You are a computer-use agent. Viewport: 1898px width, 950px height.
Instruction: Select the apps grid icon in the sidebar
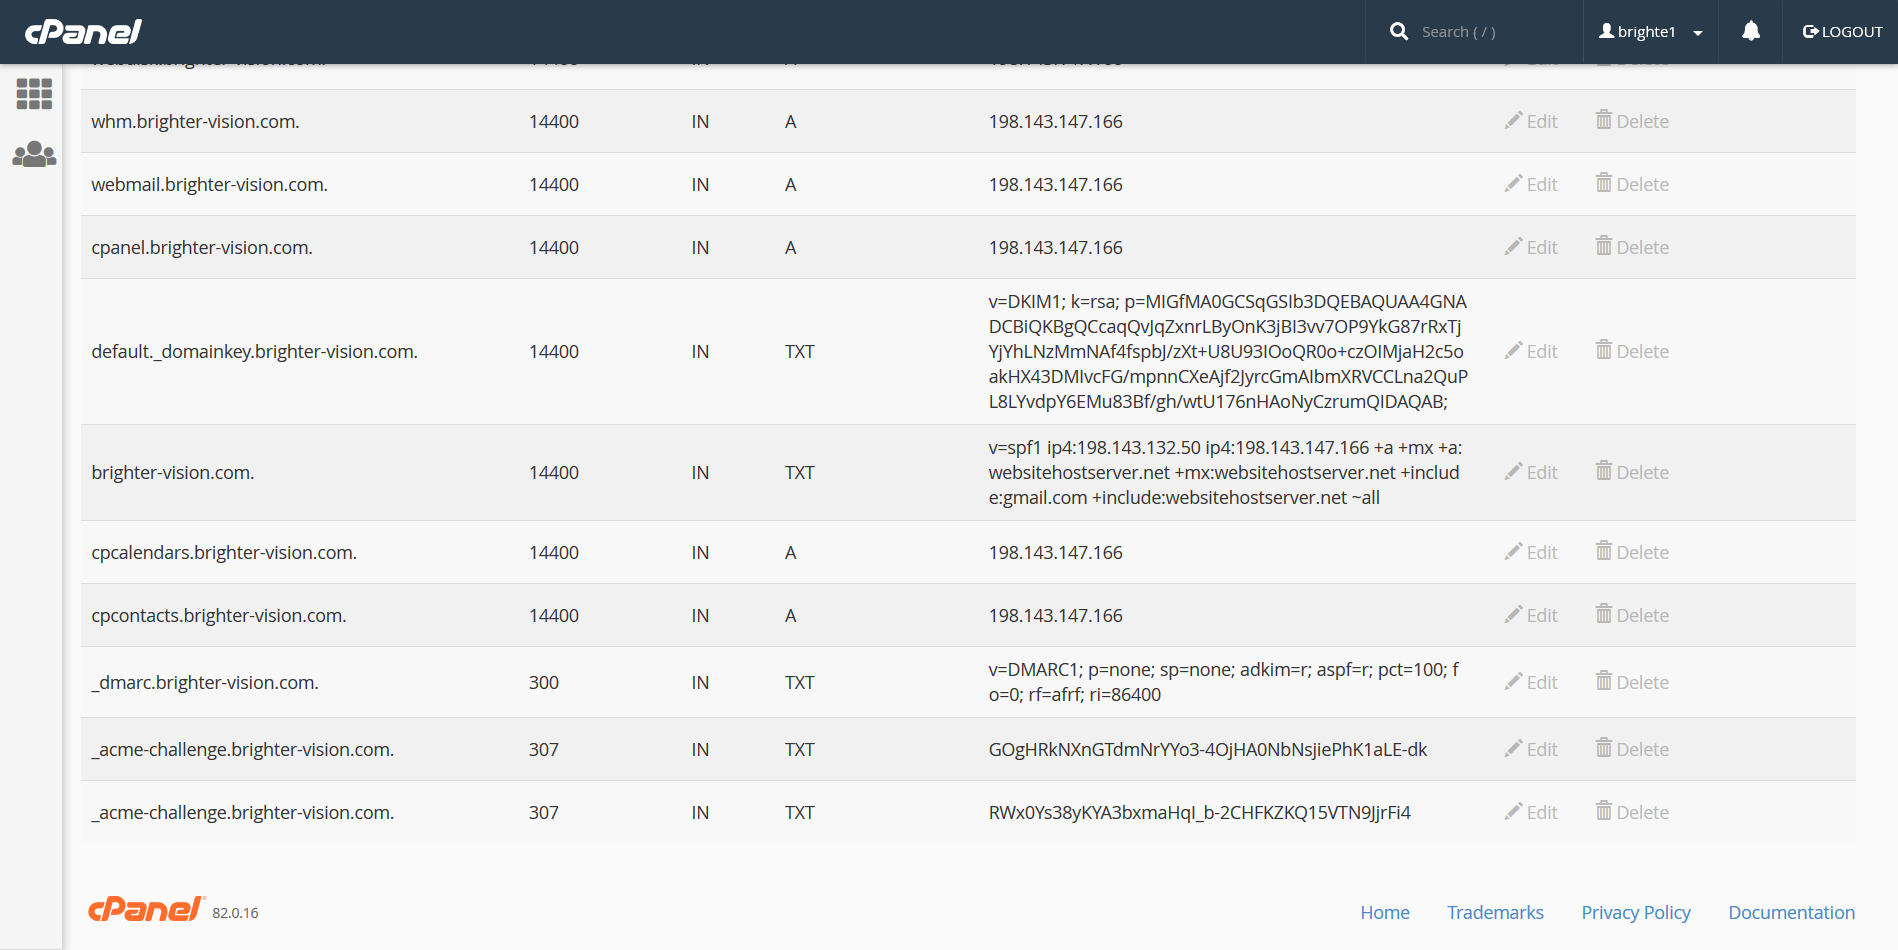coord(34,93)
